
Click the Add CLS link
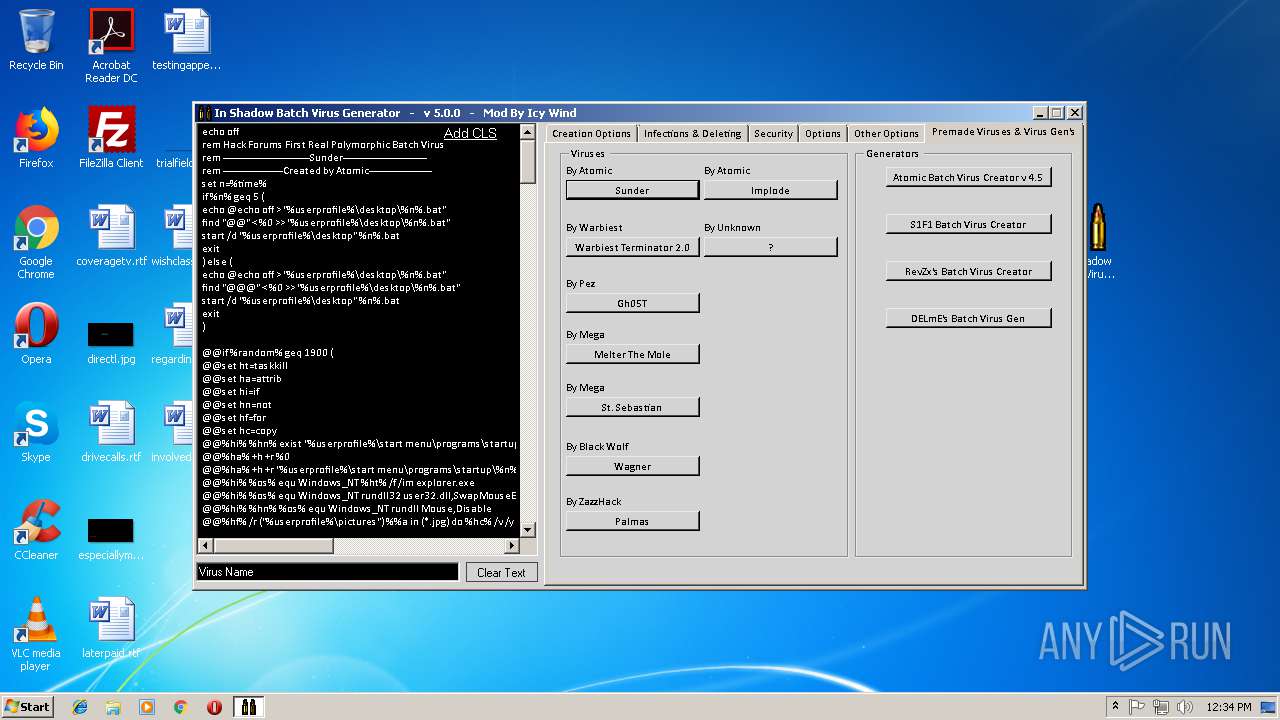(470, 133)
